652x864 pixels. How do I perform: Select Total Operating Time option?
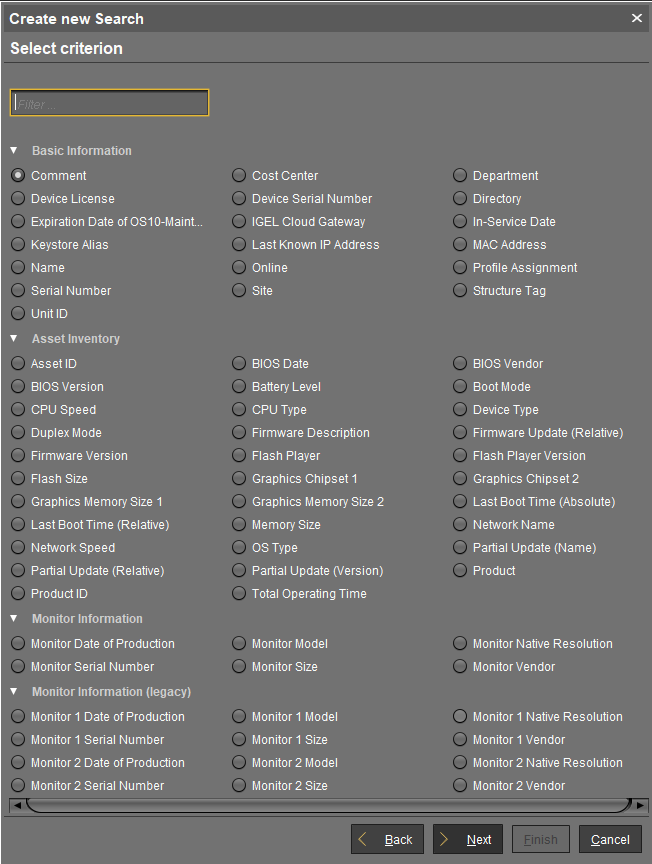[x=239, y=593]
